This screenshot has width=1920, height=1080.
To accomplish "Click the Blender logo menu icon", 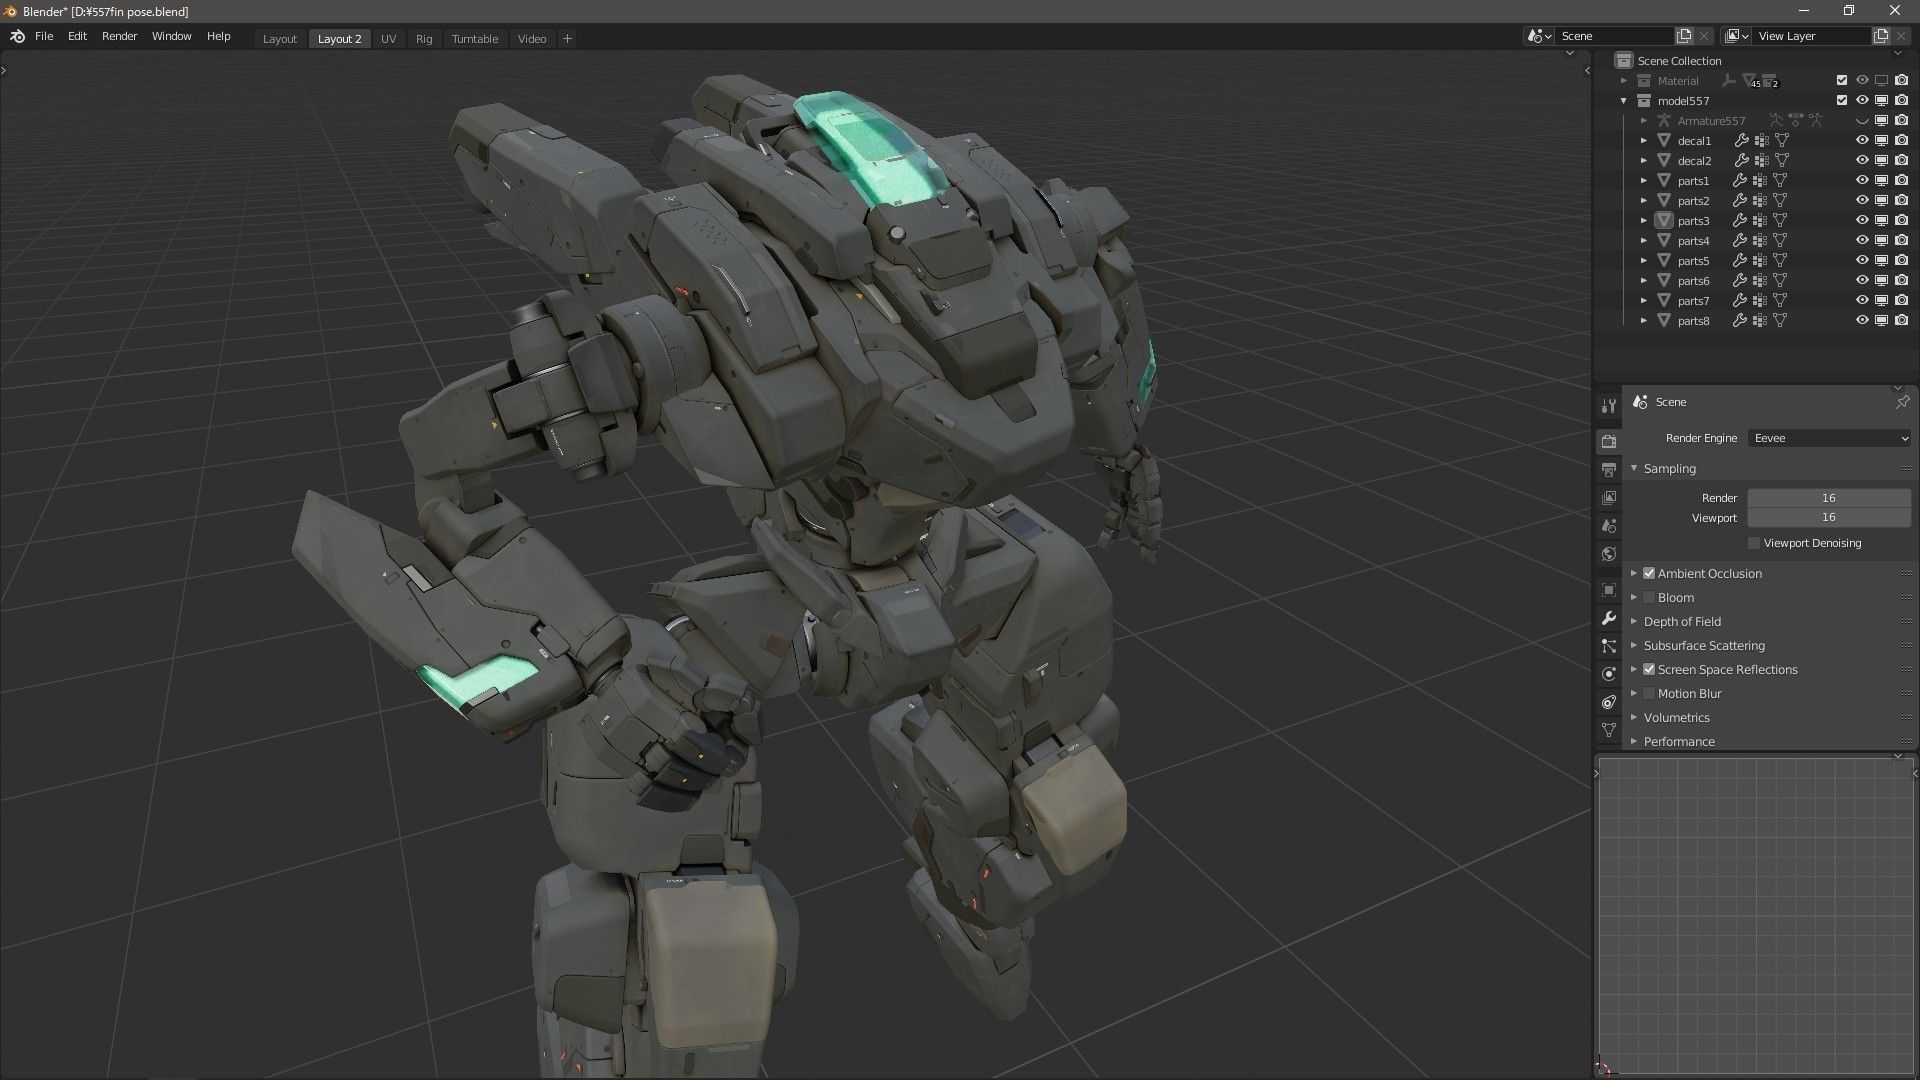I will tap(17, 37).
